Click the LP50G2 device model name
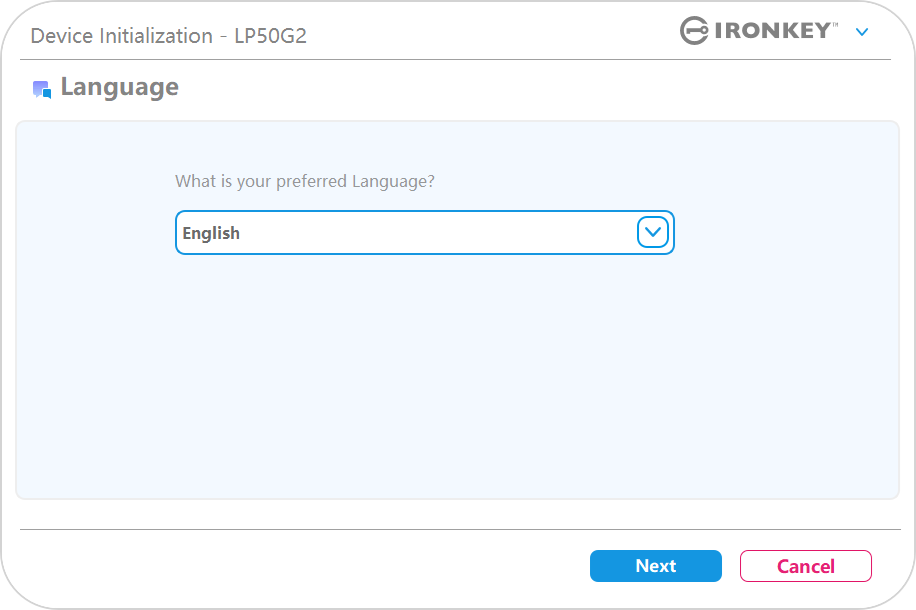 [270, 36]
